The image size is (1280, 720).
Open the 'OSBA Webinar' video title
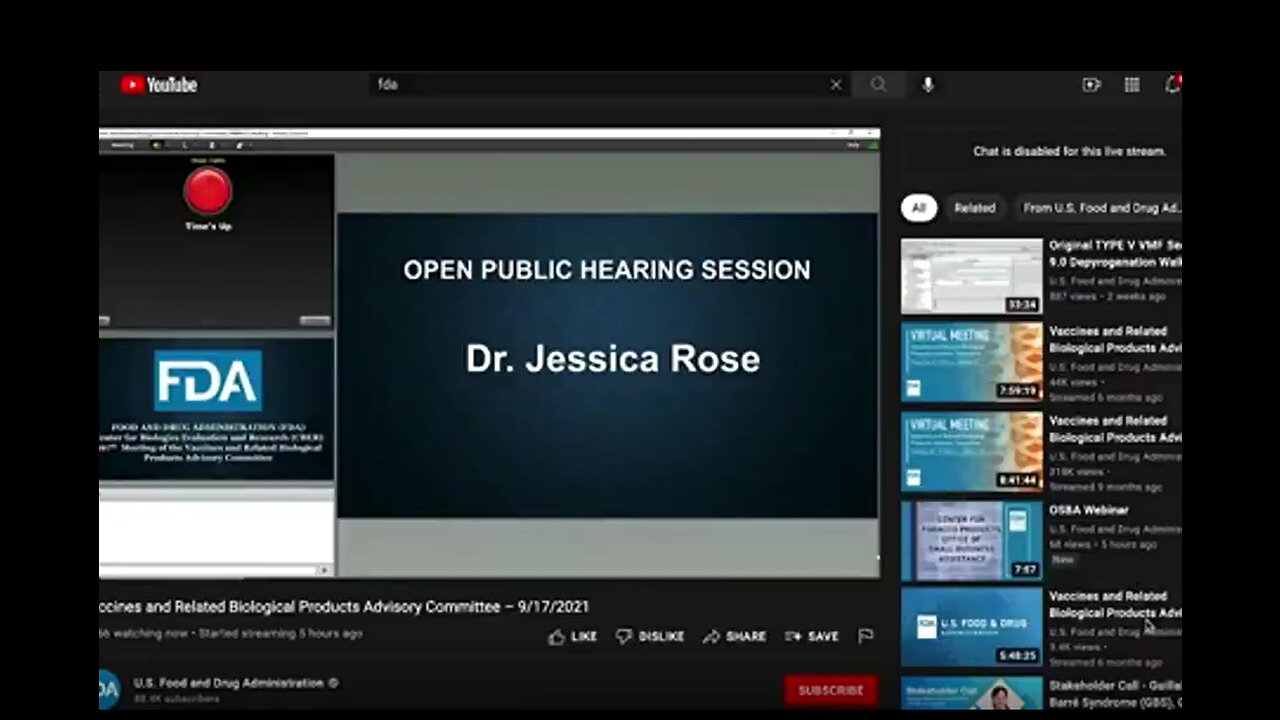pos(1089,510)
